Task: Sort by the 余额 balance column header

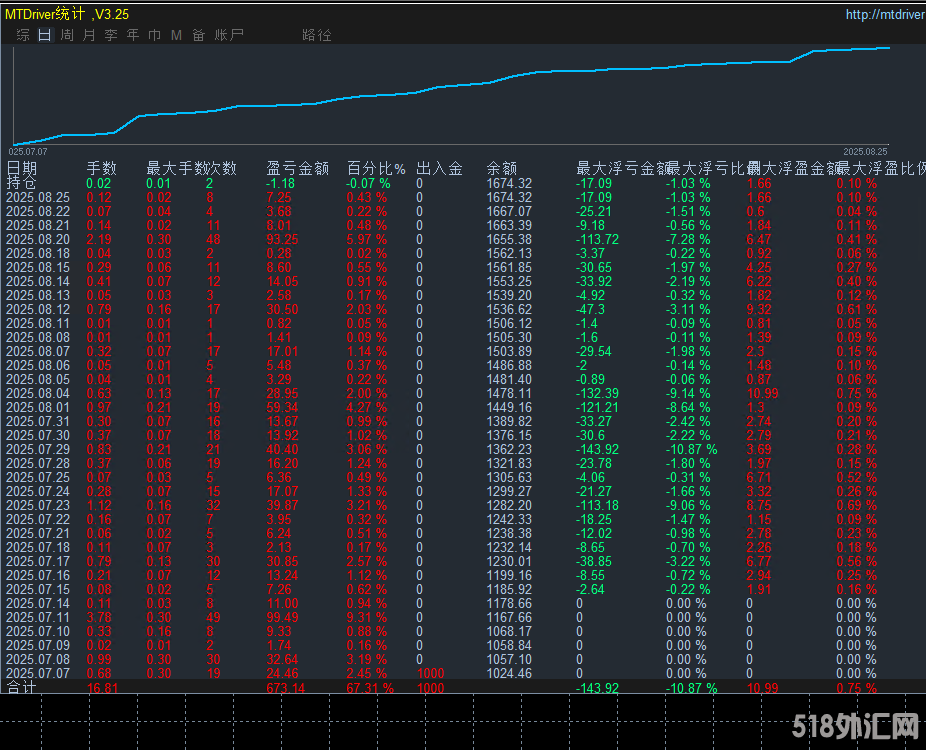Action: coord(501,168)
